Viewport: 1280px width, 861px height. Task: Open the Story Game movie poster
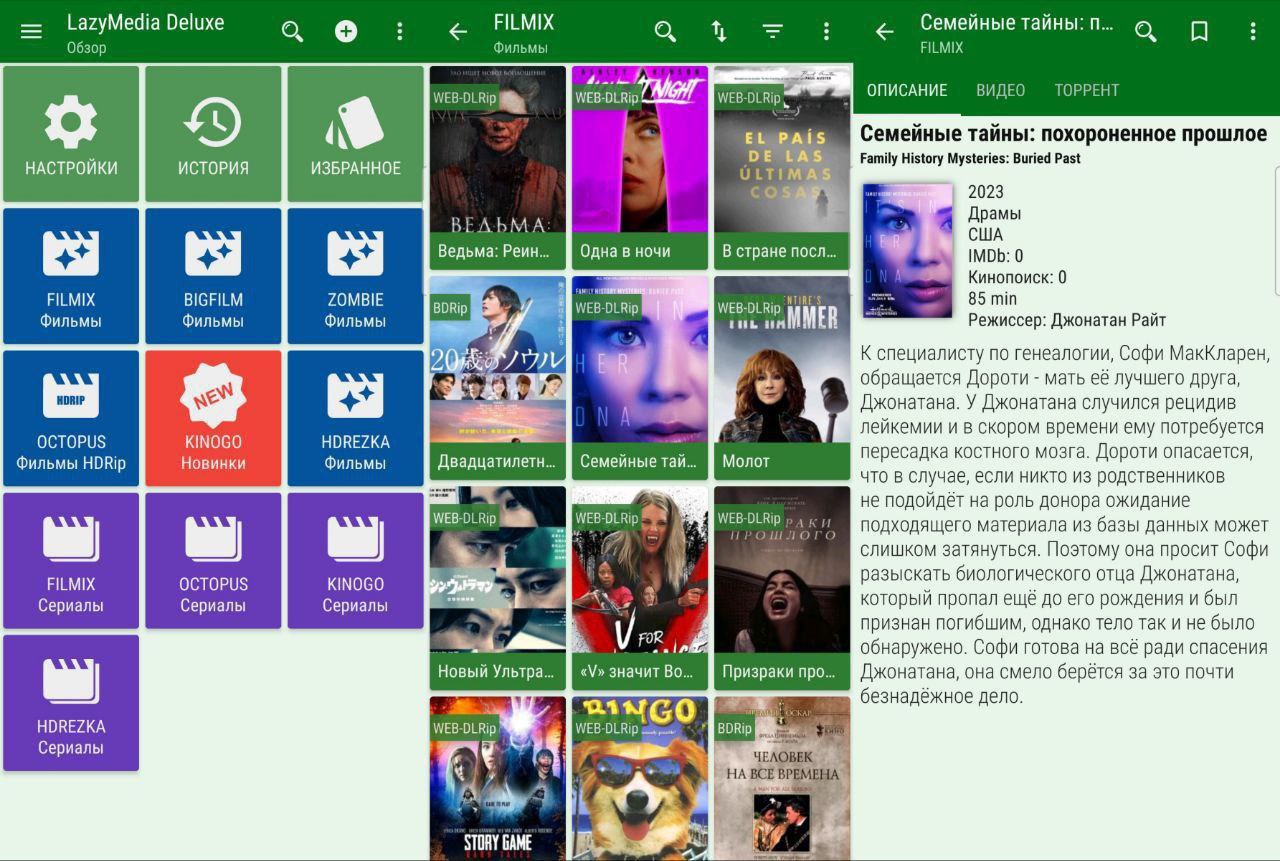point(498,778)
